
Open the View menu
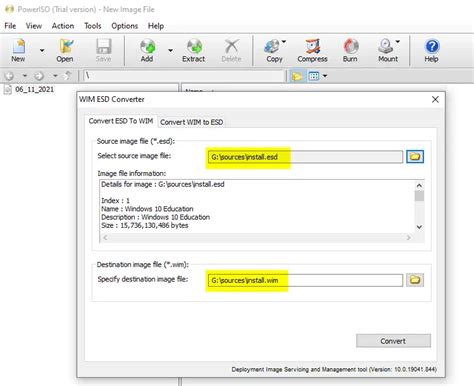pyautogui.click(x=34, y=26)
